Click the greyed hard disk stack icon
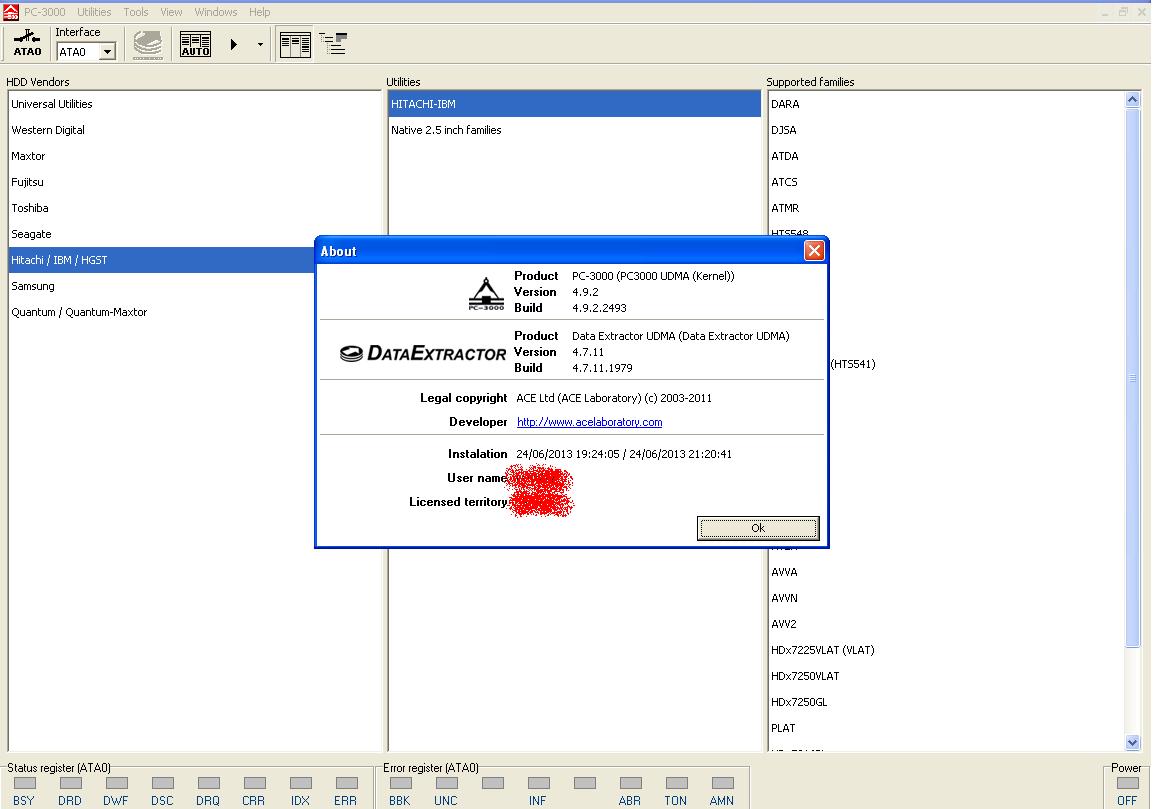The width and height of the screenshot is (1153, 809). coord(148,44)
